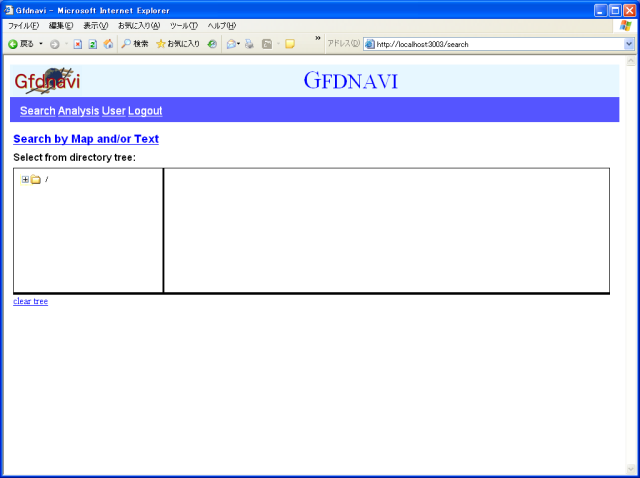Click the Windows flag throbber icon
640x478 pixels.
[625, 26]
